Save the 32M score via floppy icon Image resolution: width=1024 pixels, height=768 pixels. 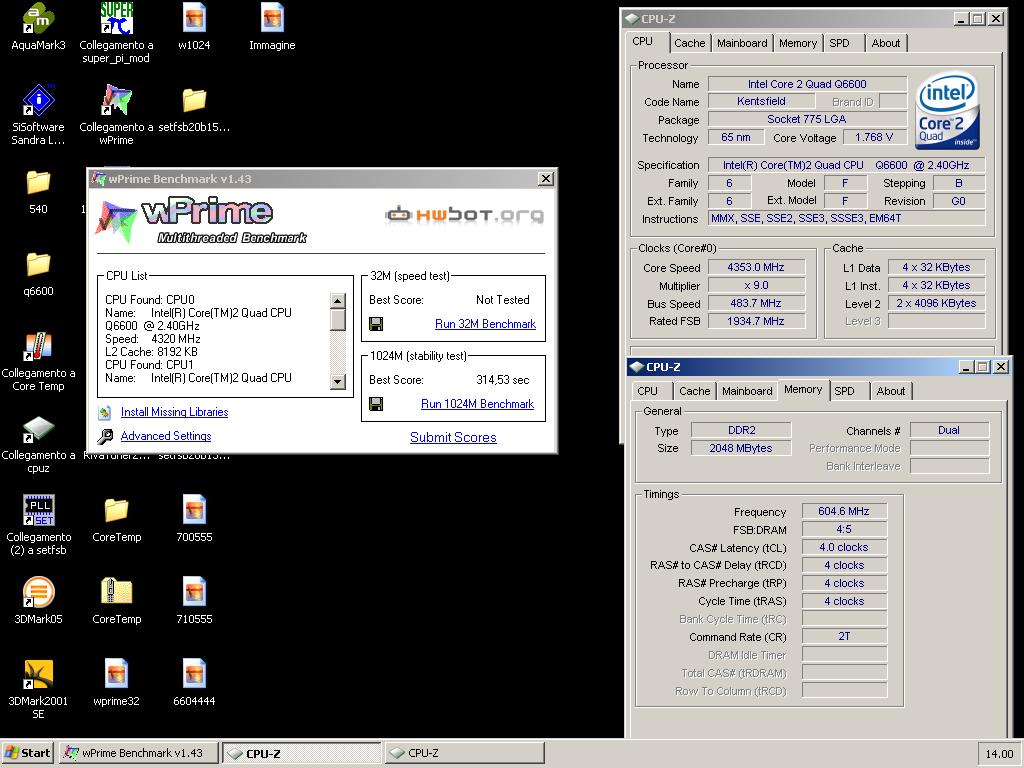[x=376, y=324]
